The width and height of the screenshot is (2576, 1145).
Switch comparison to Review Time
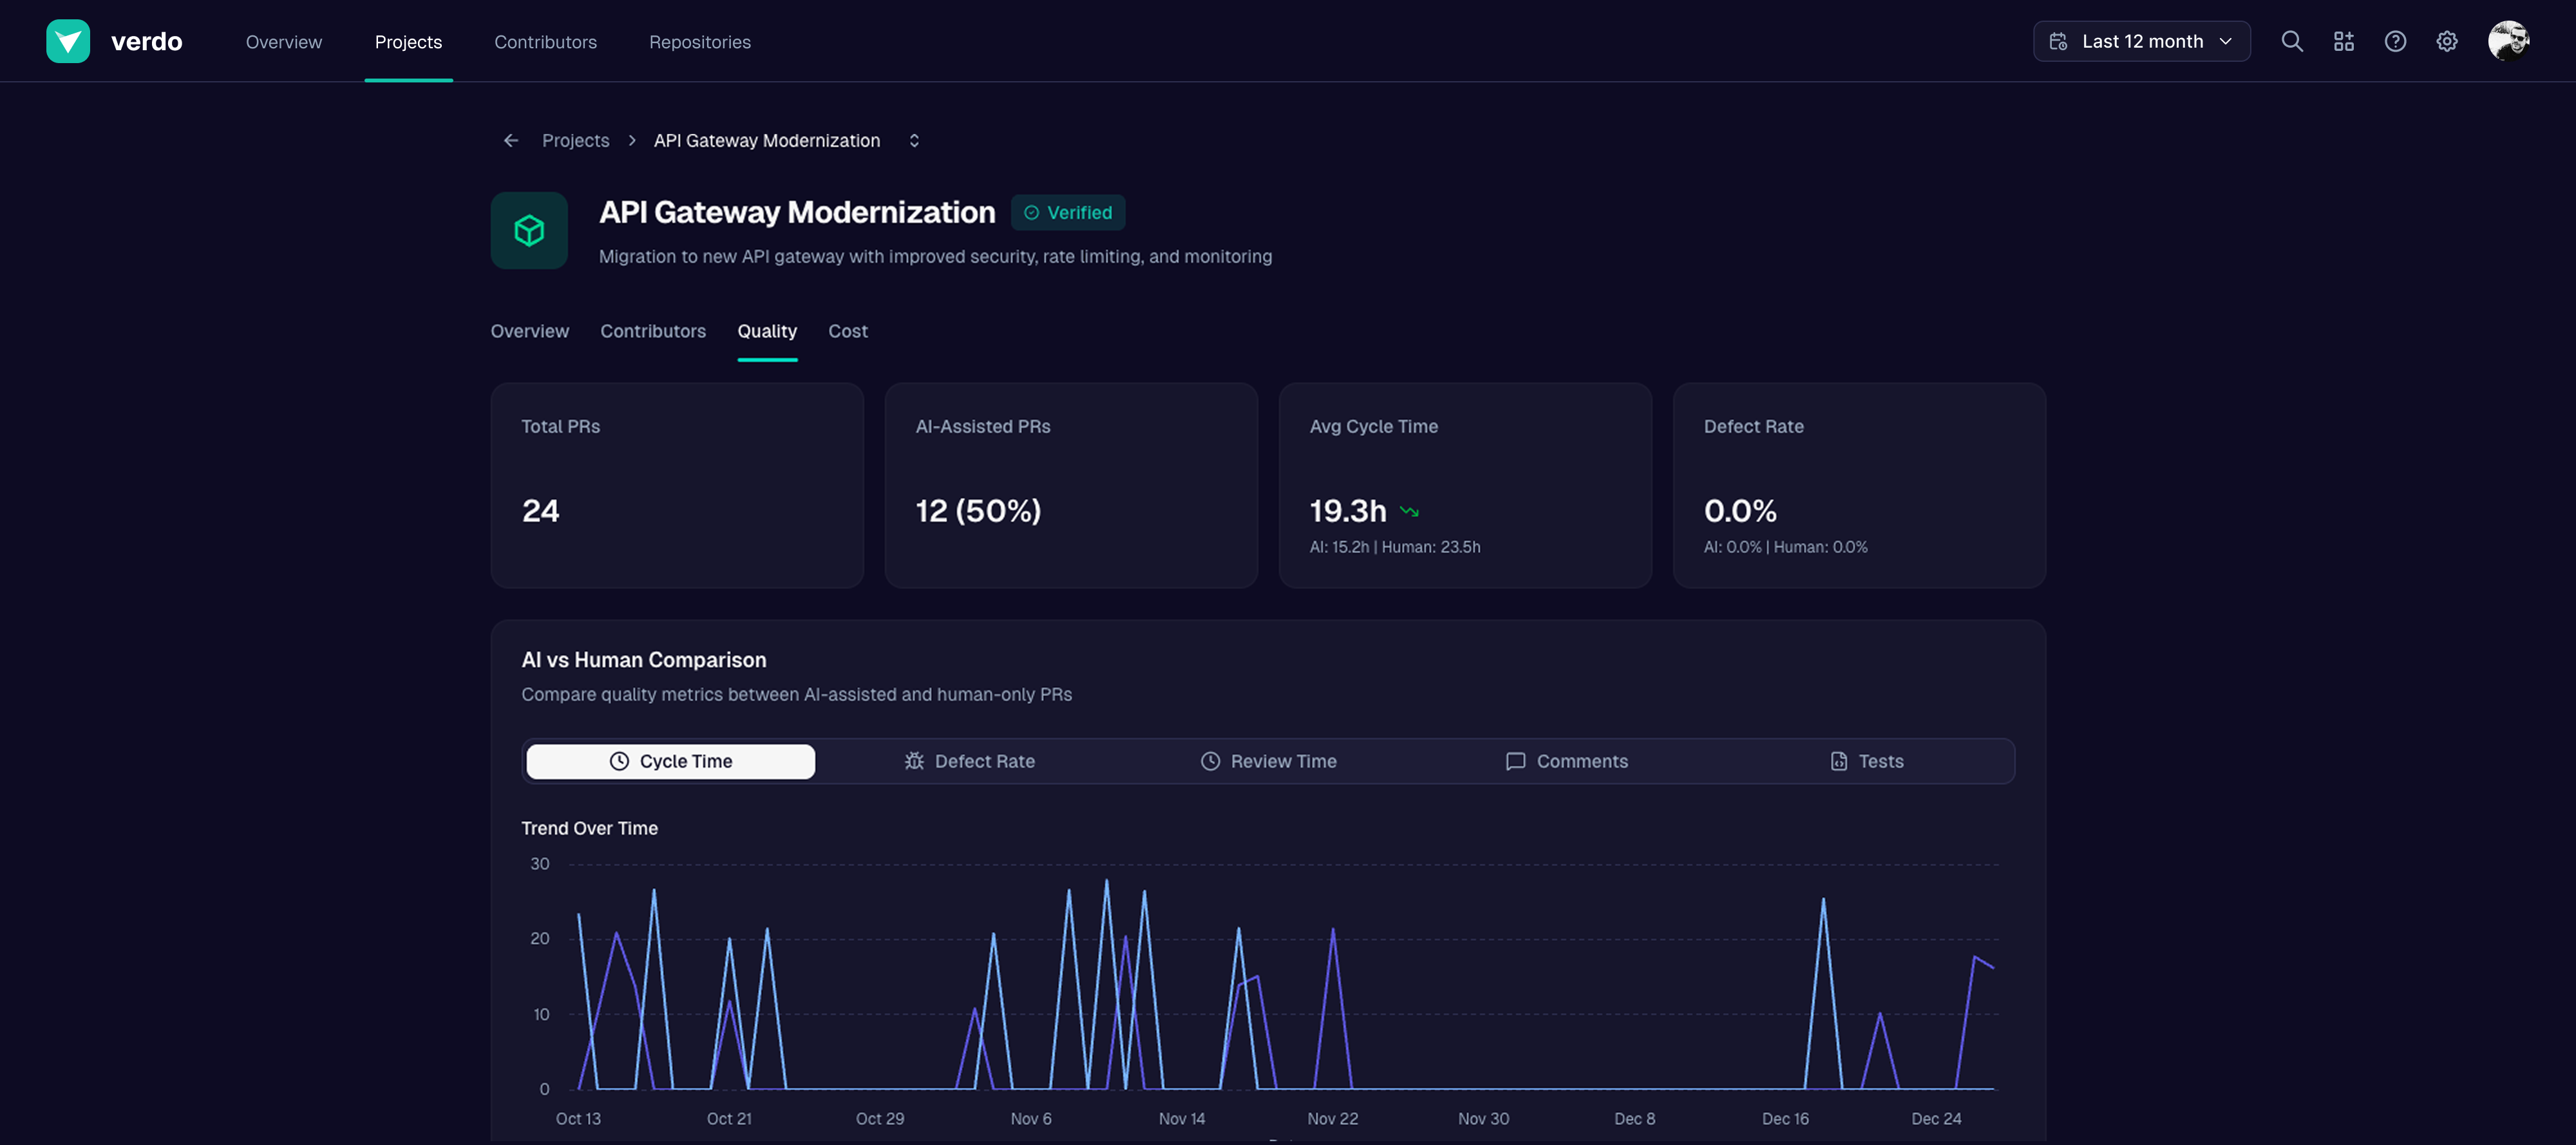coord(1268,761)
